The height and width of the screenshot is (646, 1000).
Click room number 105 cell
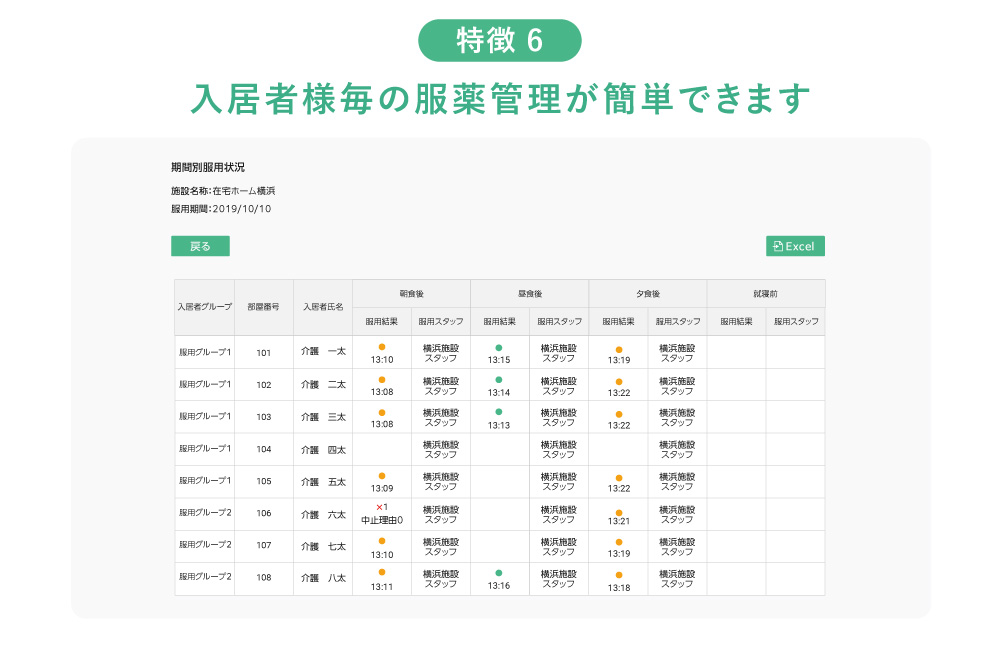point(263,481)
